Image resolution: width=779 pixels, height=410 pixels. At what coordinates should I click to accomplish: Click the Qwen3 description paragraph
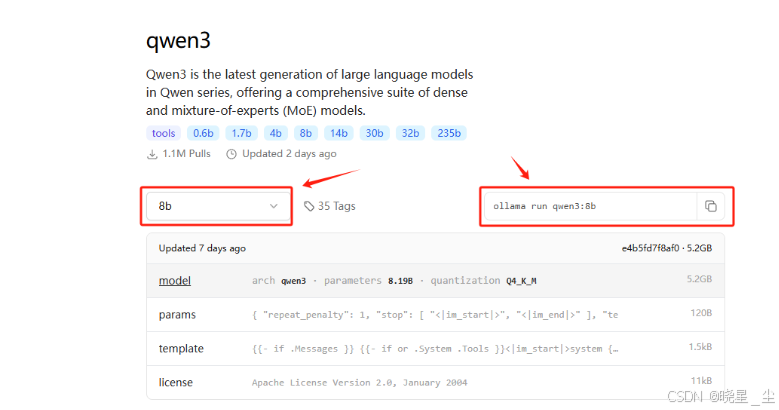coord(310,92)
